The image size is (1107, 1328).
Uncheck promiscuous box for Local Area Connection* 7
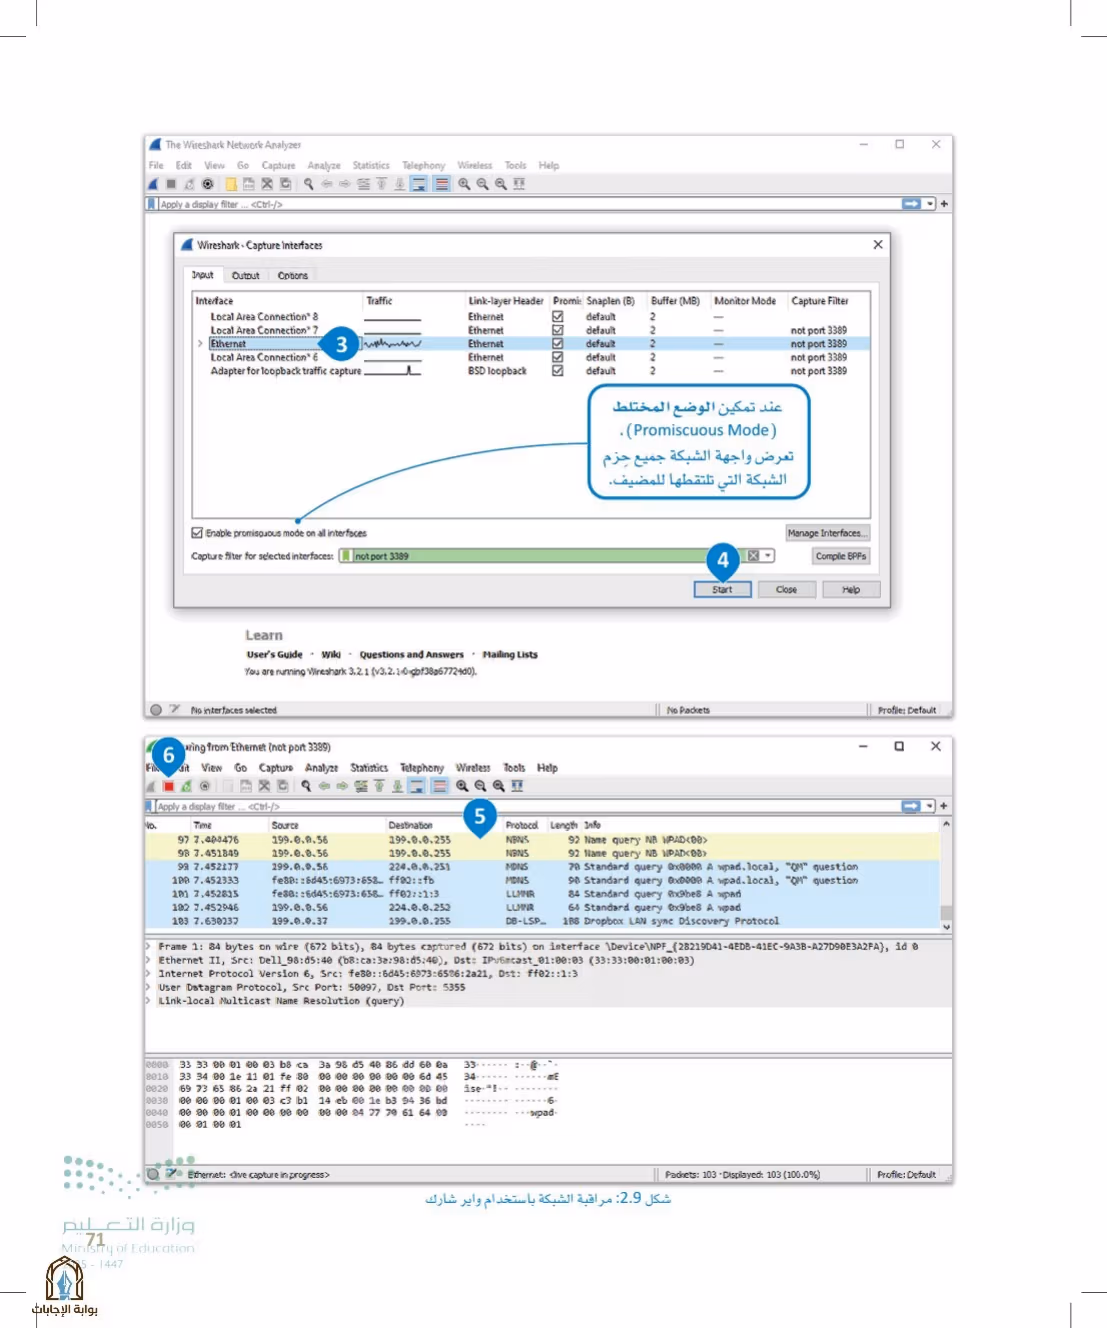(x=558, y=330)
